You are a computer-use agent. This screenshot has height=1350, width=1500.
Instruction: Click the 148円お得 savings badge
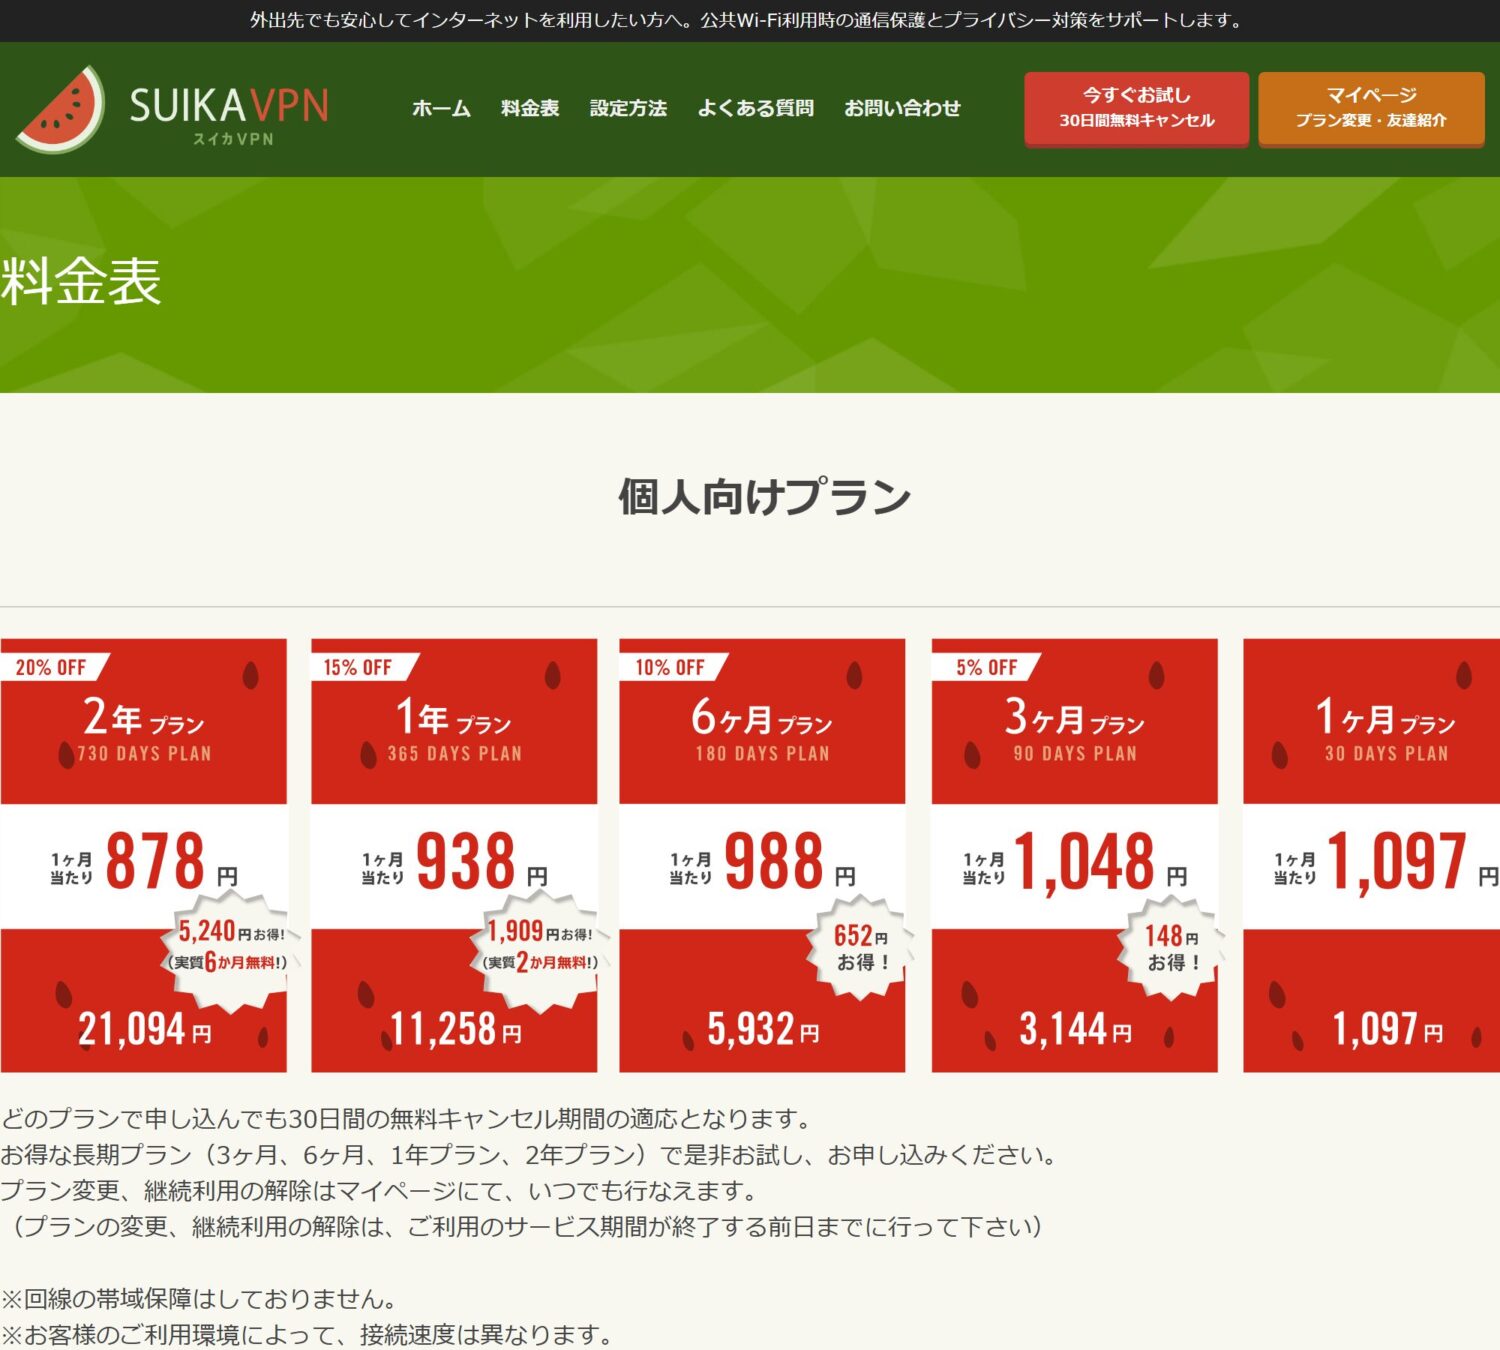click(x=1172, y=947)
